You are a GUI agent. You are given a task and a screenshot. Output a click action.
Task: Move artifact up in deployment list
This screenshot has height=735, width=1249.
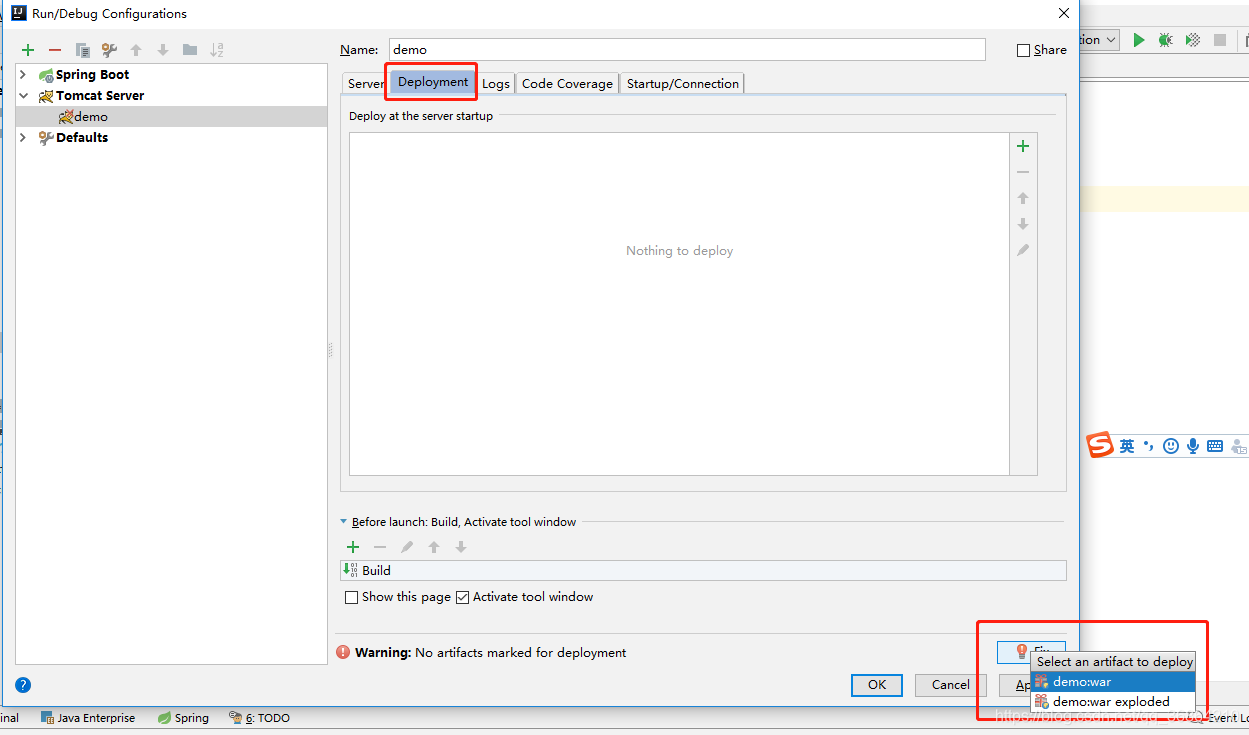[x=1023, y=198]
